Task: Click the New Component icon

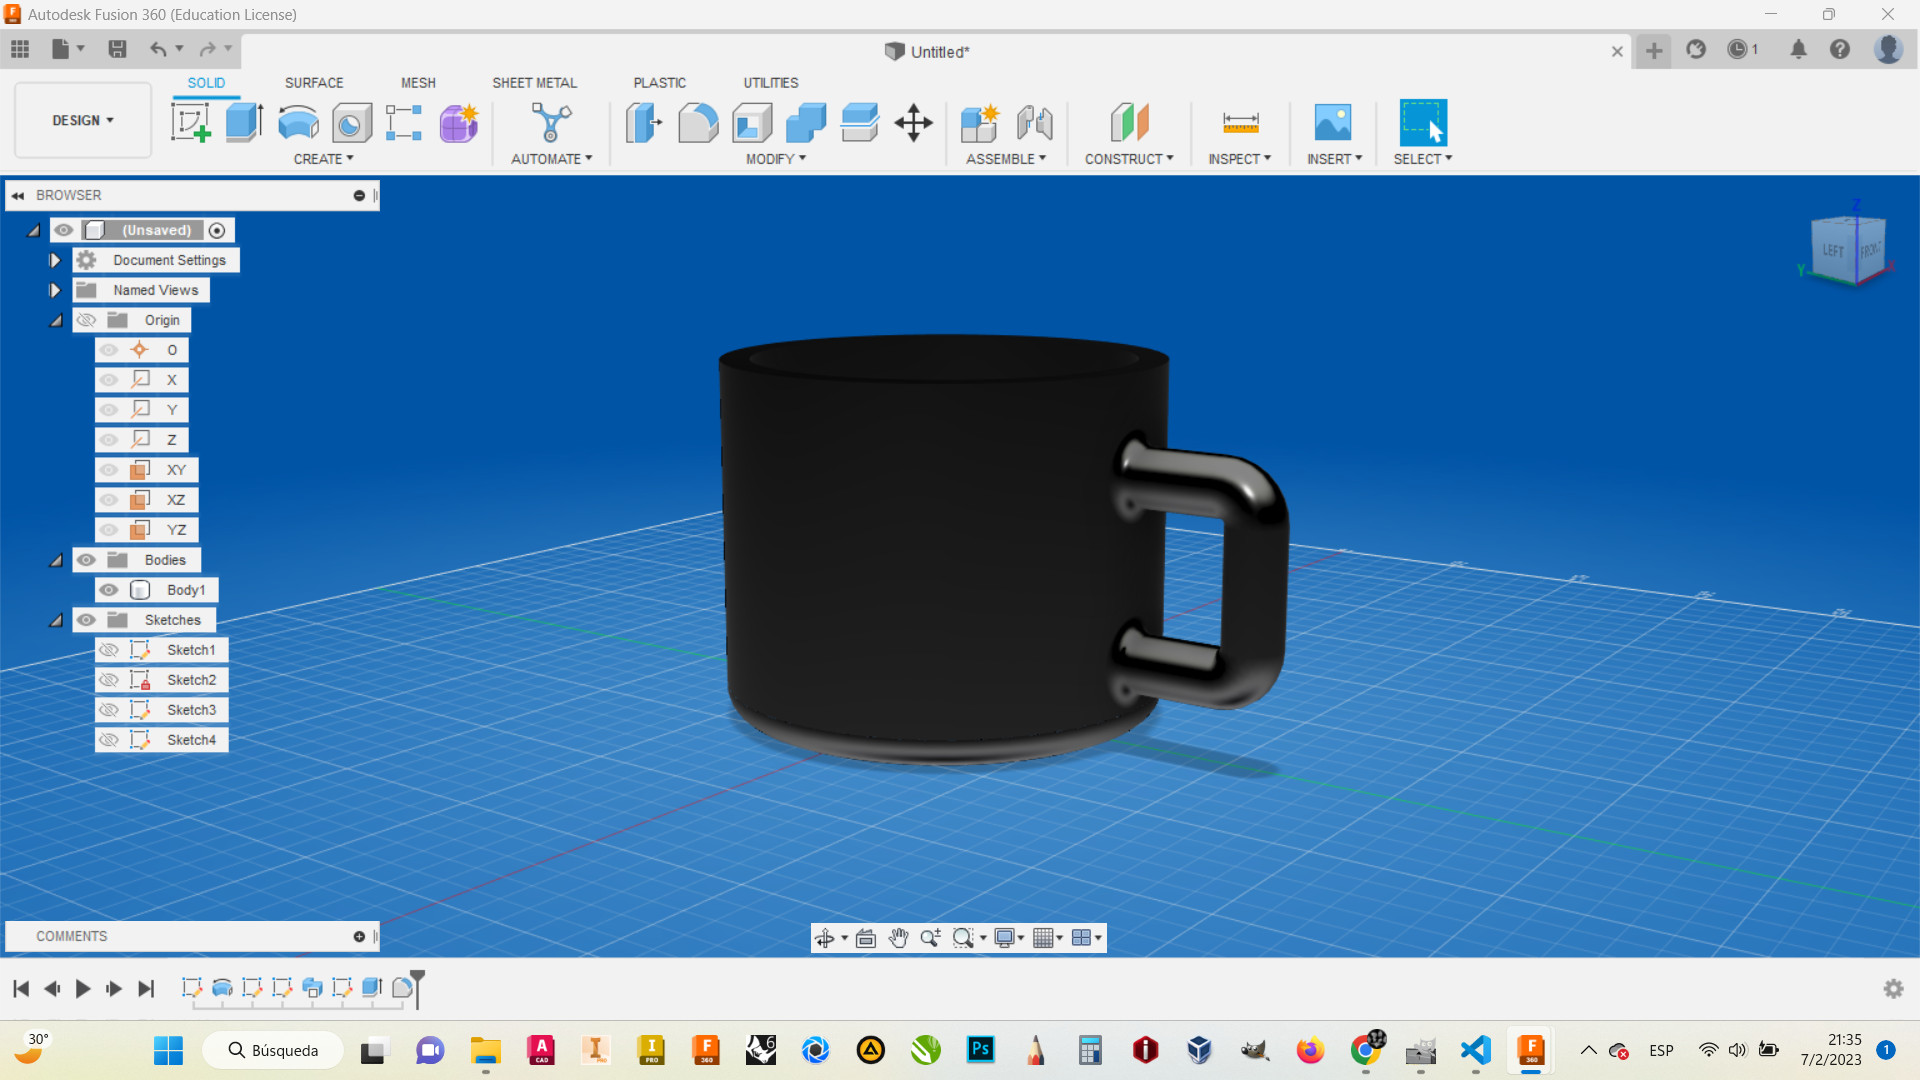Action: pos(979,123)
